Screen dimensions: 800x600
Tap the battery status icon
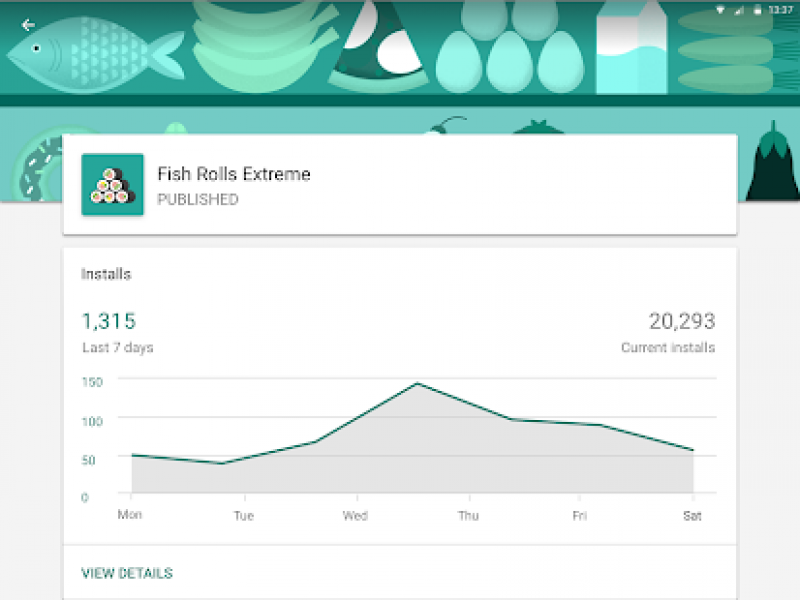[x=758, y=10]
